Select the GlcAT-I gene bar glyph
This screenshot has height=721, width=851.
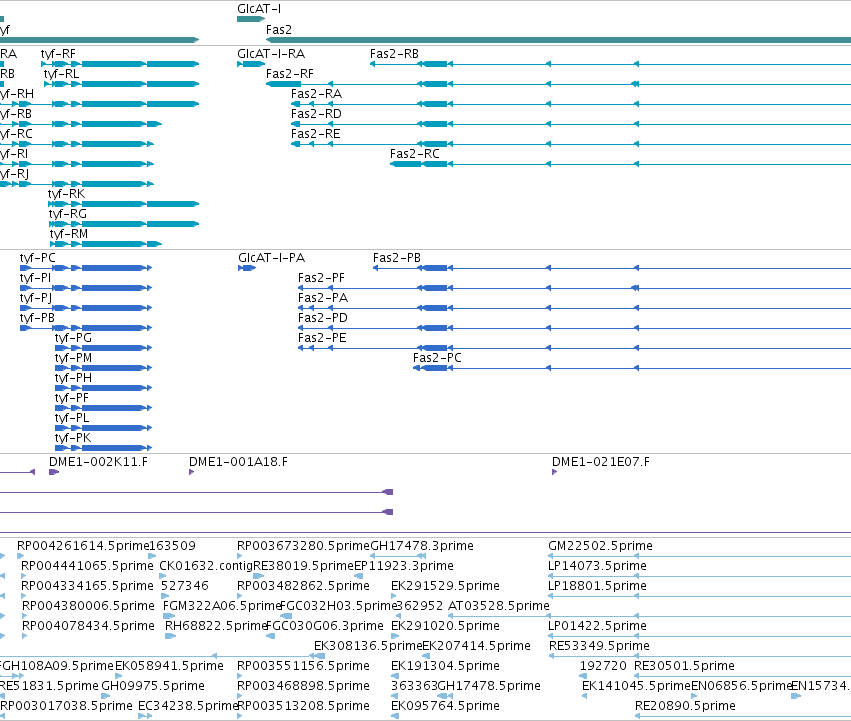(251, 19)
